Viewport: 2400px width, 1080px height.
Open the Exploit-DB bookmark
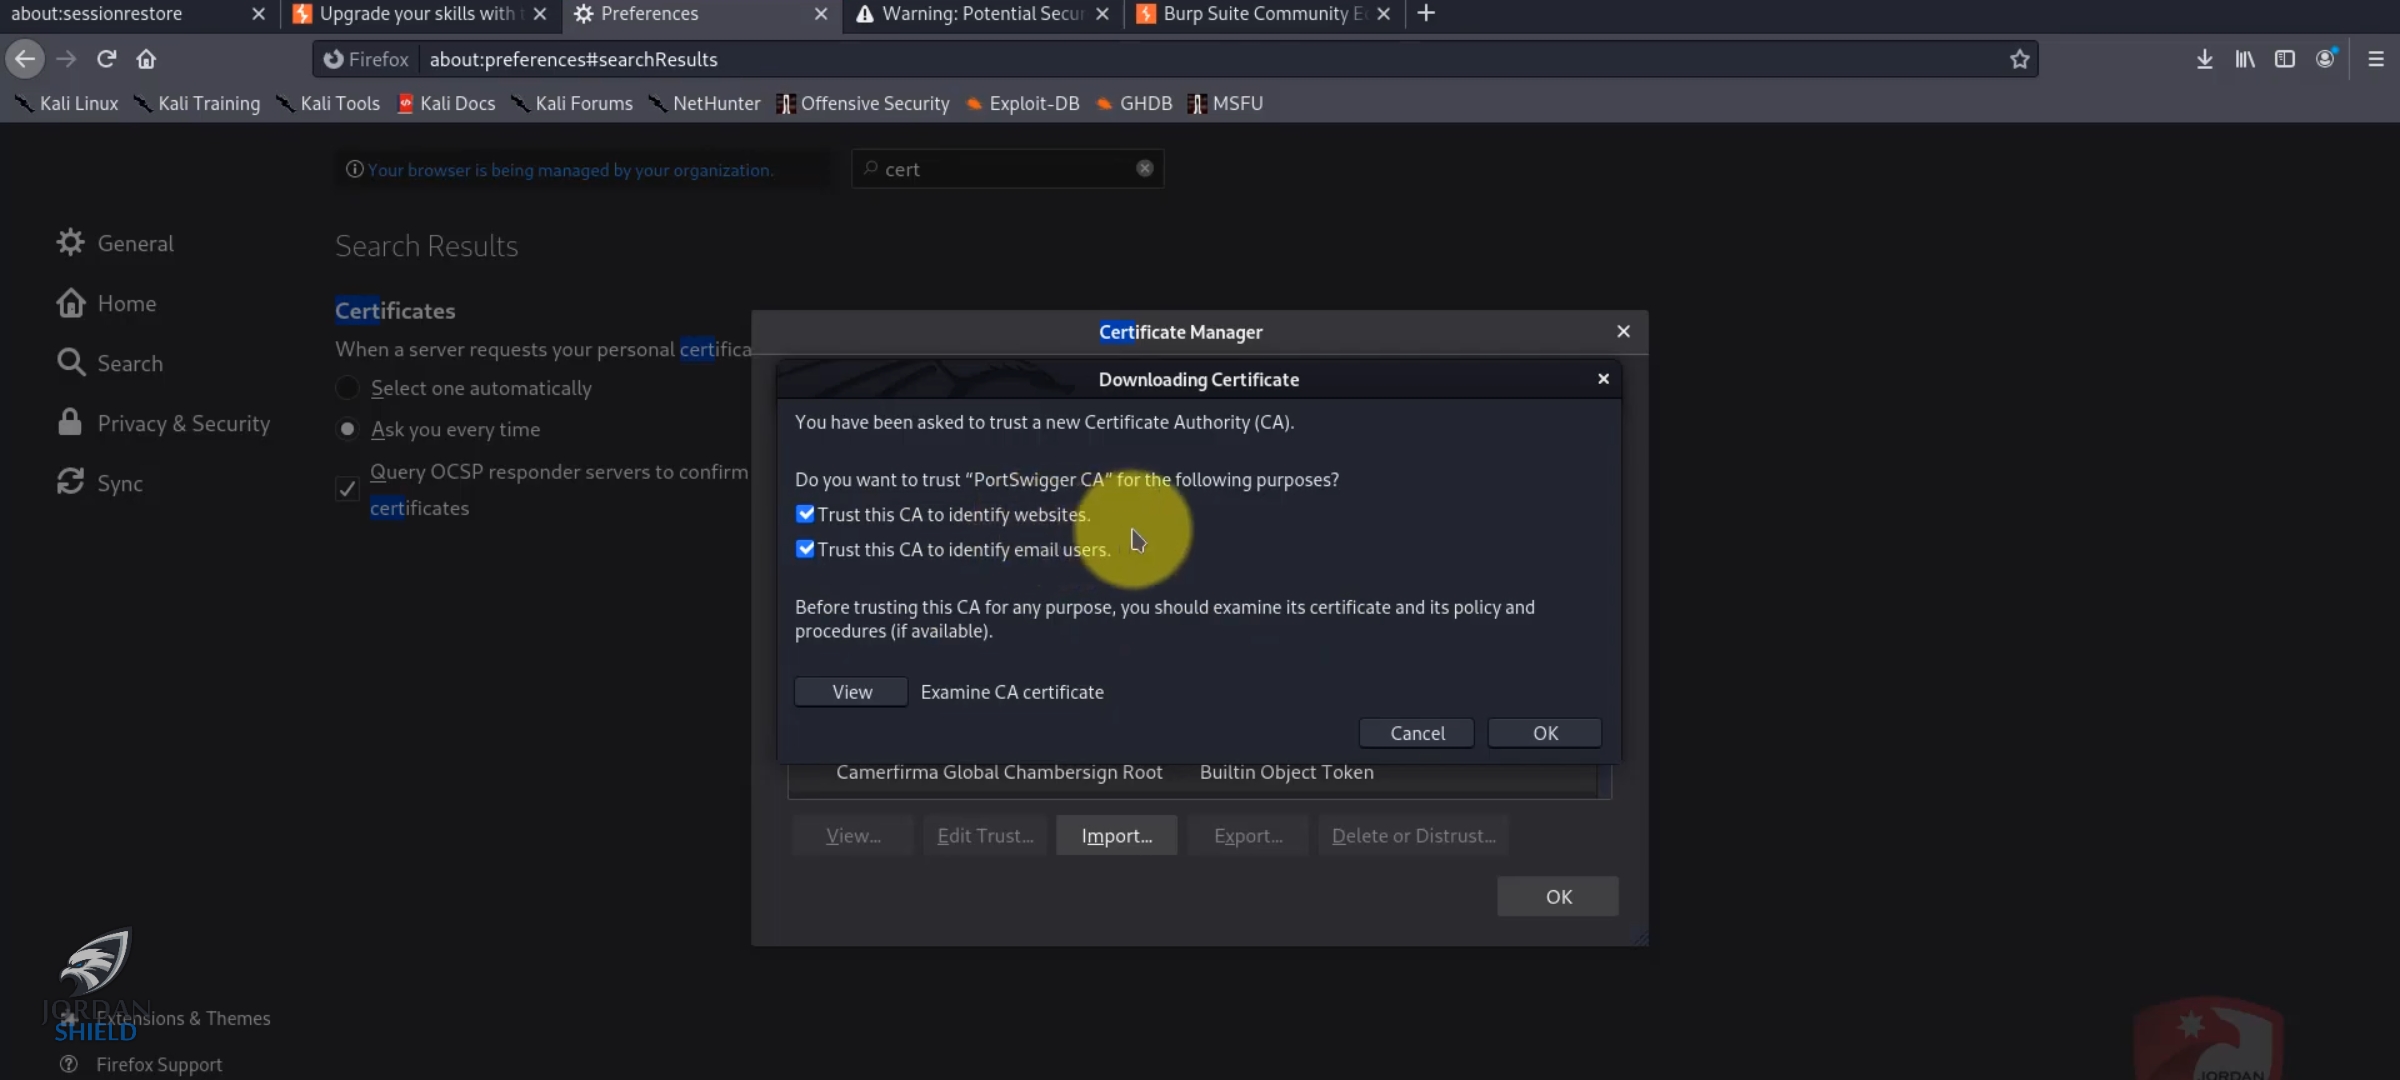(x=1022, y=103)
